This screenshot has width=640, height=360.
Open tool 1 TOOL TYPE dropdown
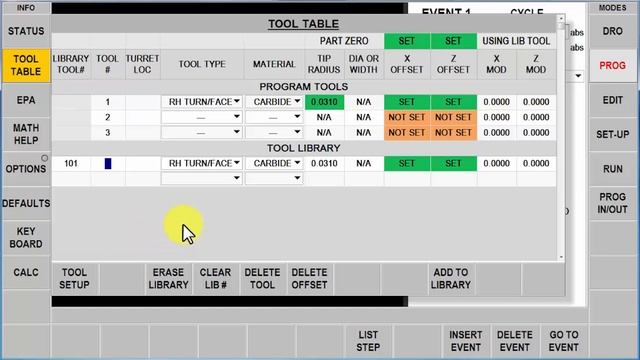[202, 102]
